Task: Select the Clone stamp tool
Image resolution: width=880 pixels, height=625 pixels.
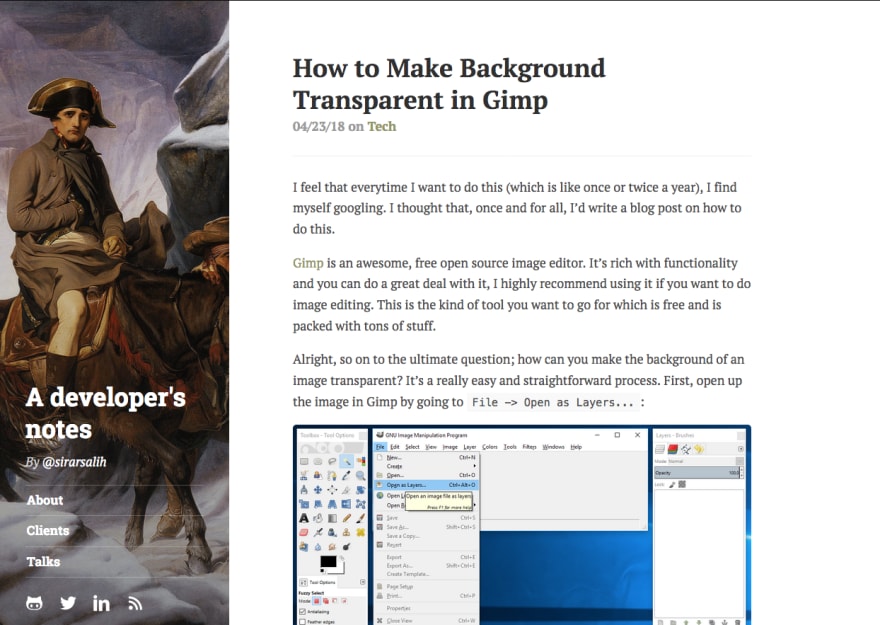Action: point(346,532)
